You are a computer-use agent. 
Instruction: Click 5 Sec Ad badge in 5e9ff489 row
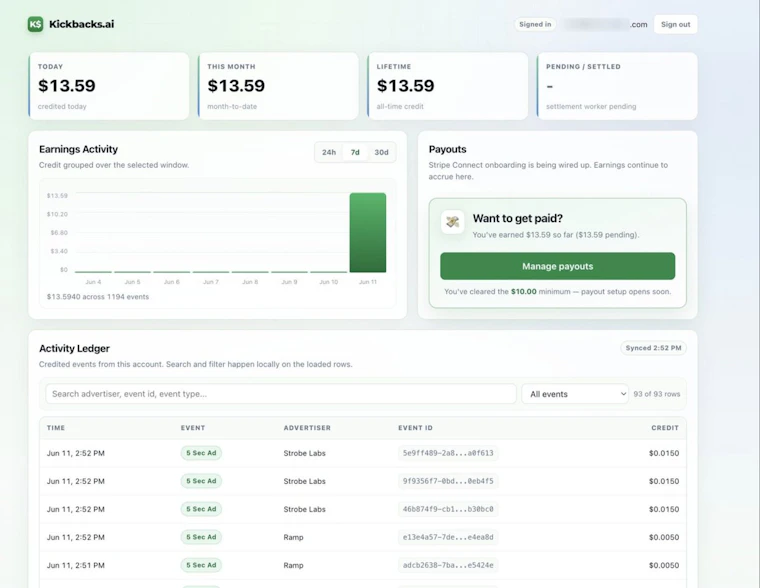pos(201,453)
